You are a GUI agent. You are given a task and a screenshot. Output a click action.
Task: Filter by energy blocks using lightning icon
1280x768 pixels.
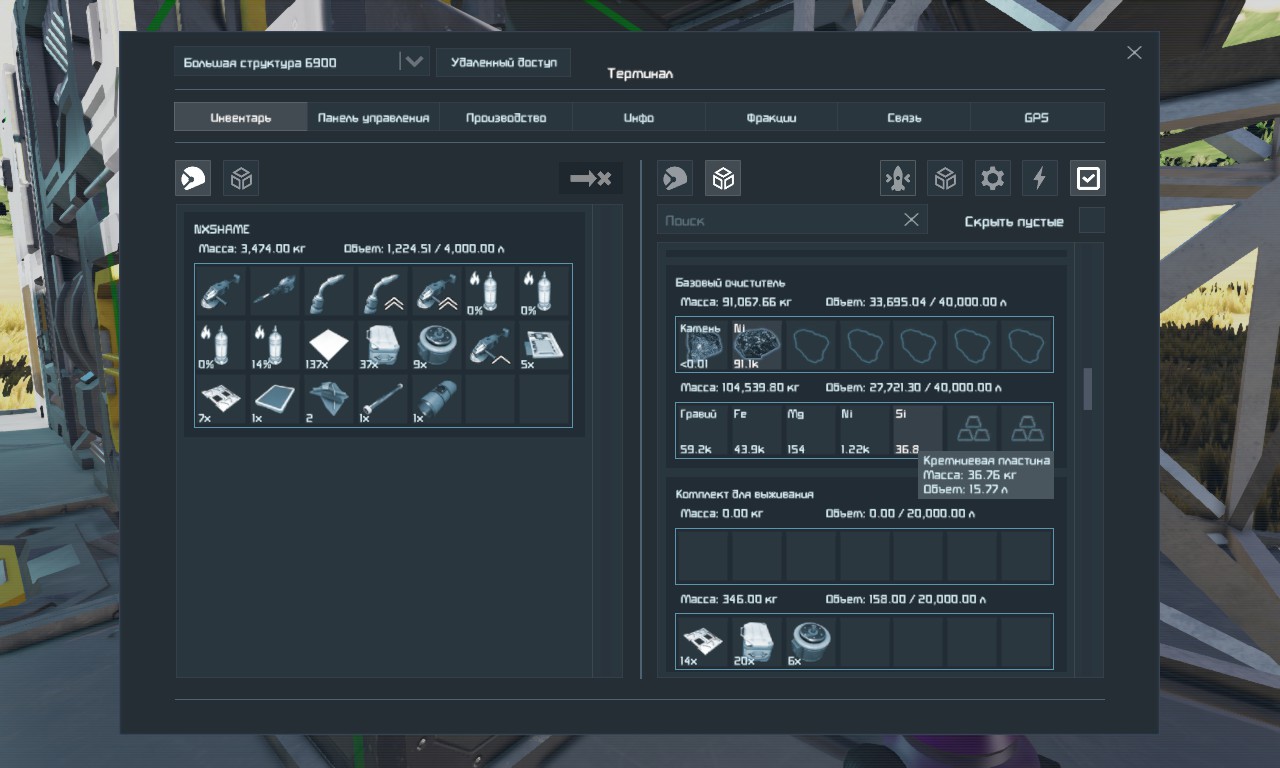1039,178
